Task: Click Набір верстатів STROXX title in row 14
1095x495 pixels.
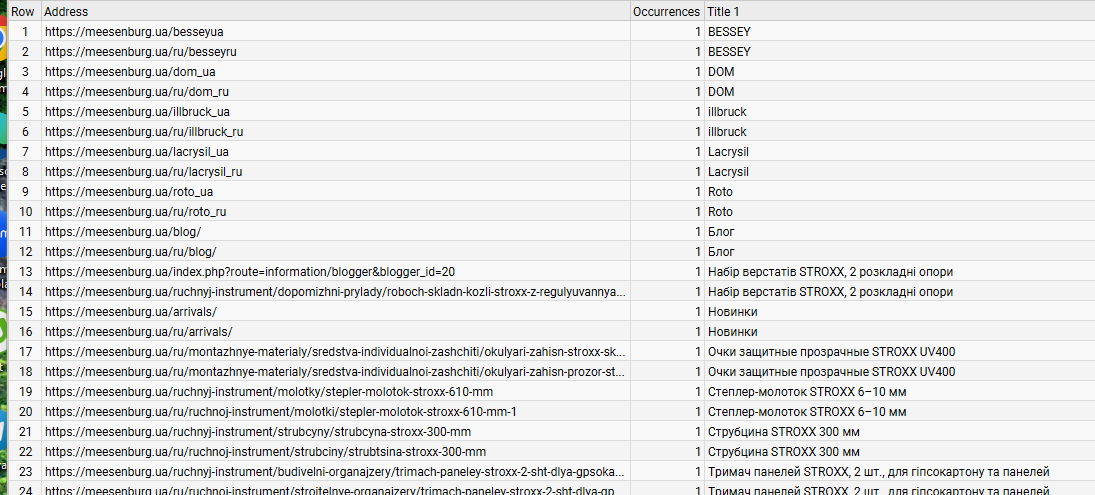Action: point(830,291)
